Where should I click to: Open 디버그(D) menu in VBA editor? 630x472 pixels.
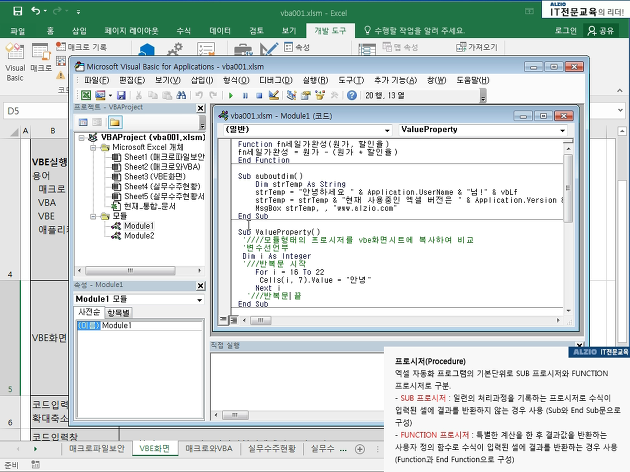pos(276,80)
